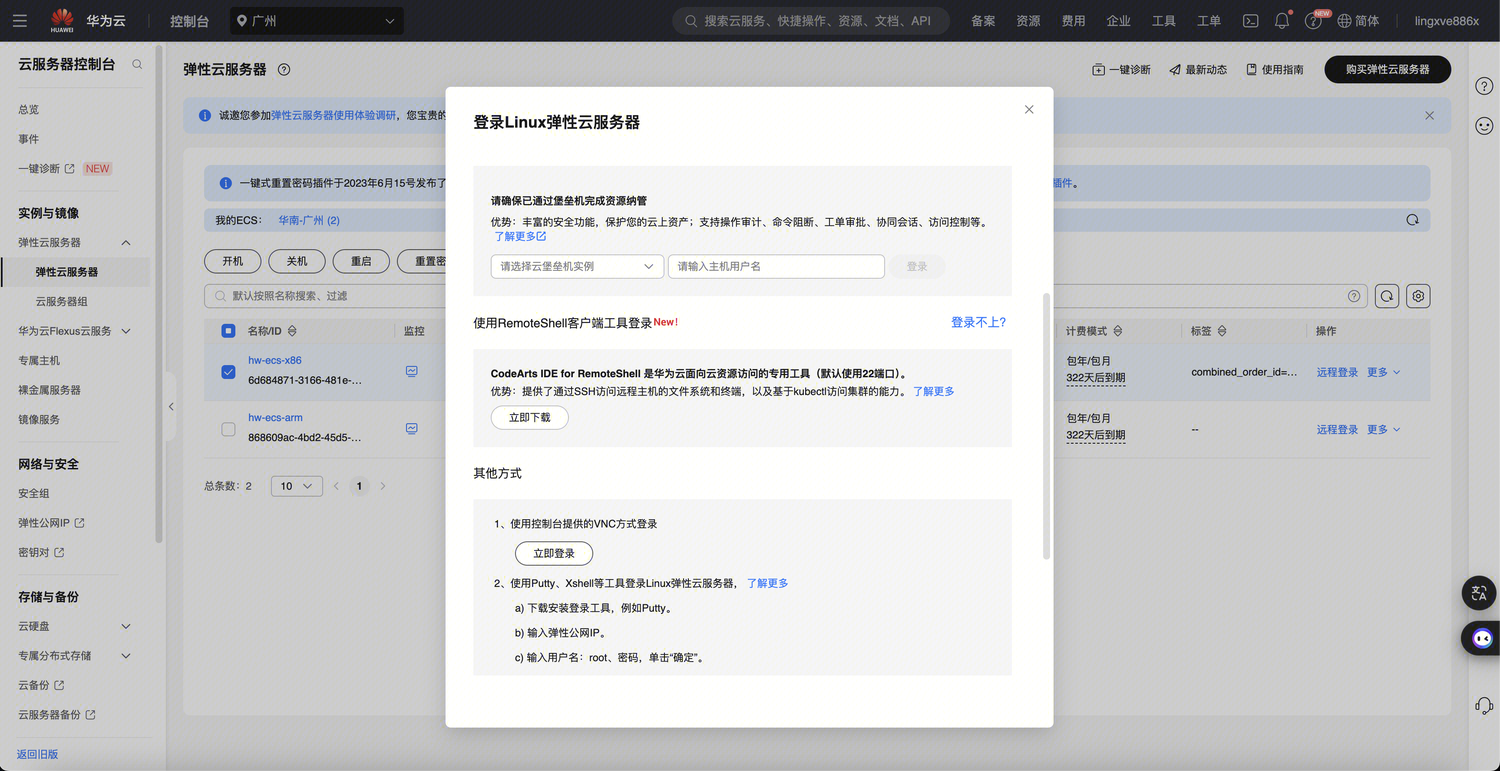Open the 请选择云堡垒机实例 dropdown
This screenshot has height=771, width=1500.
tap(577, 266)
